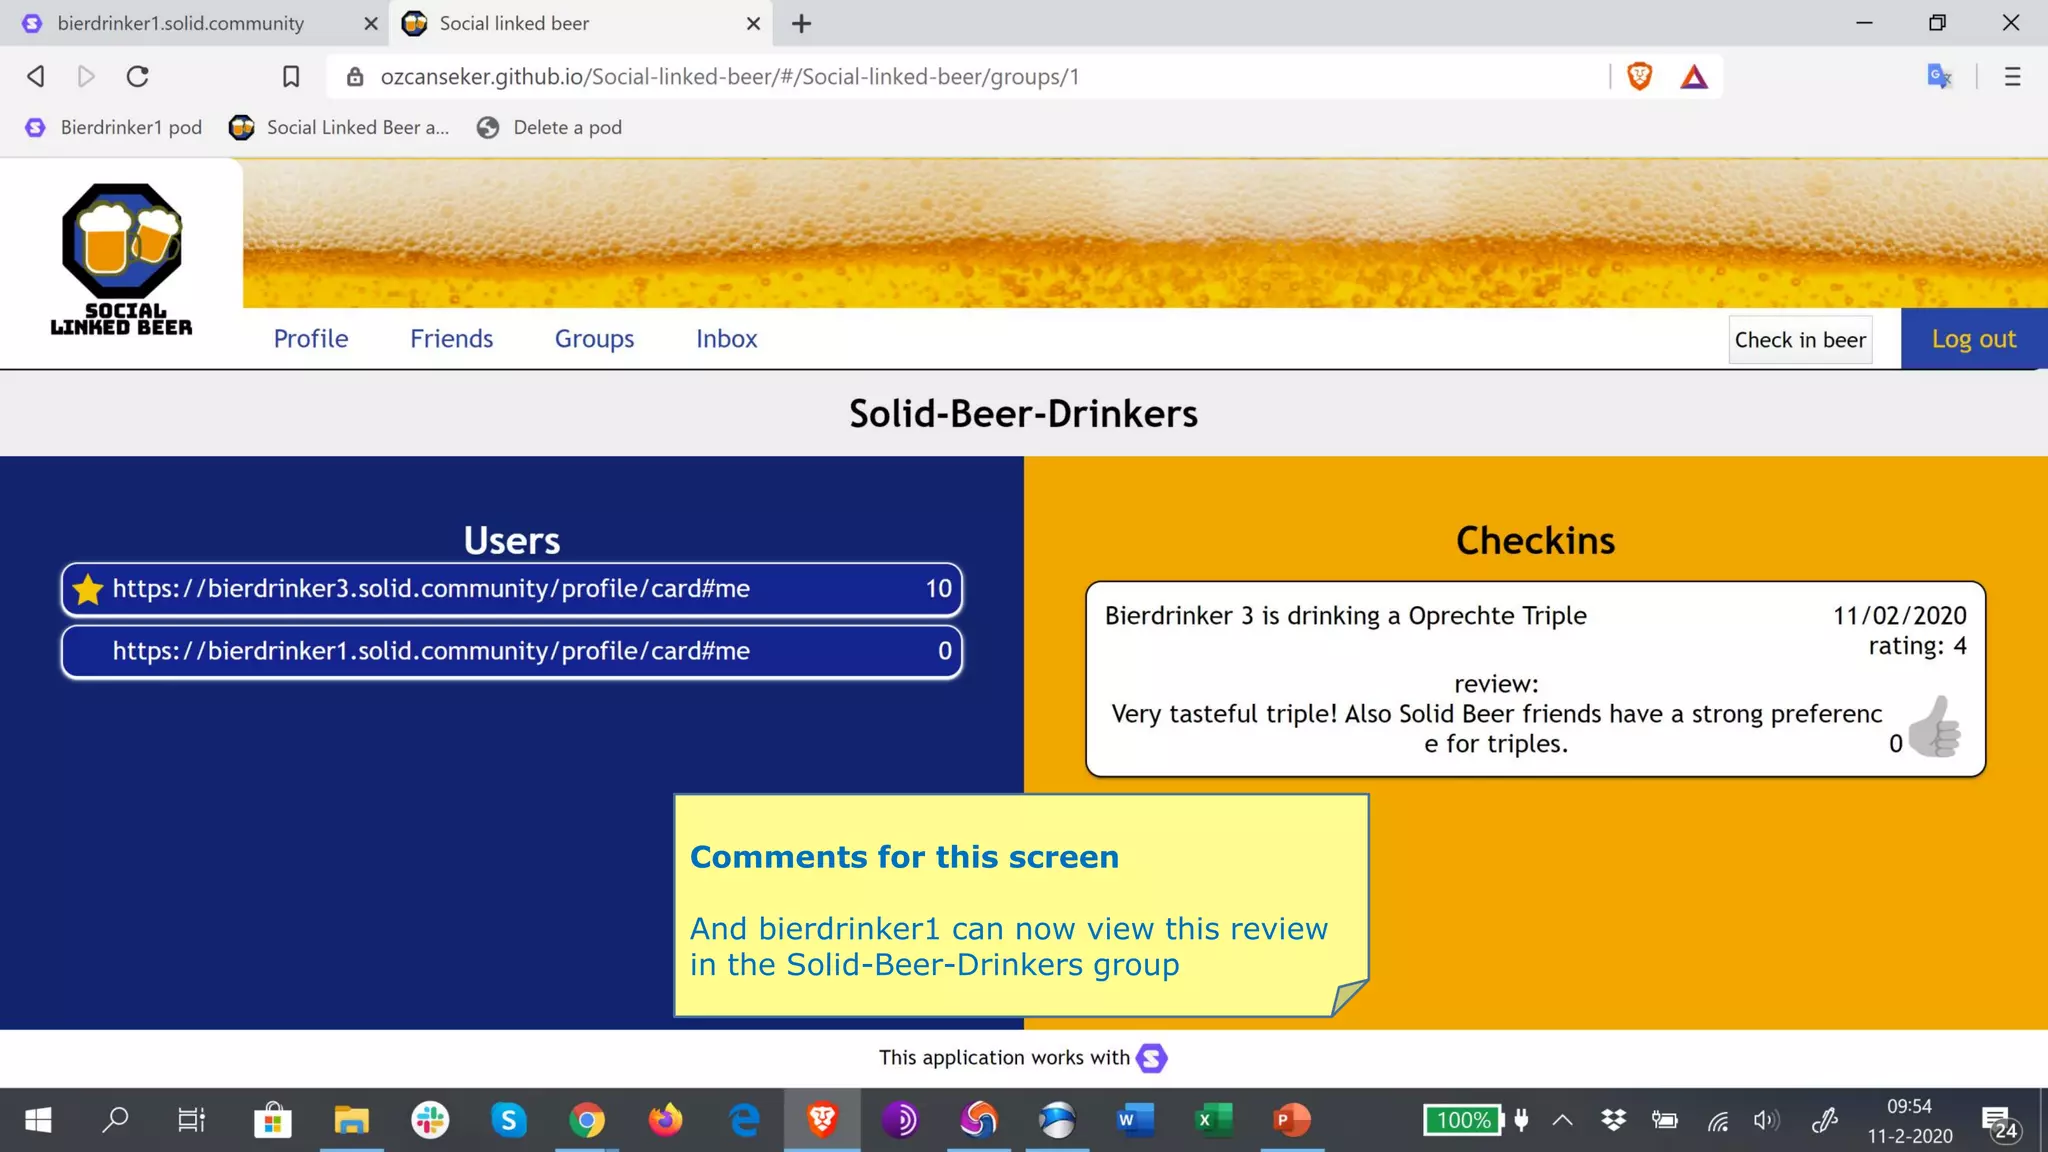This screenshot has height=1152, width=2048.
Task: Open Task View in taskbar
Action: coord(191,1120)
